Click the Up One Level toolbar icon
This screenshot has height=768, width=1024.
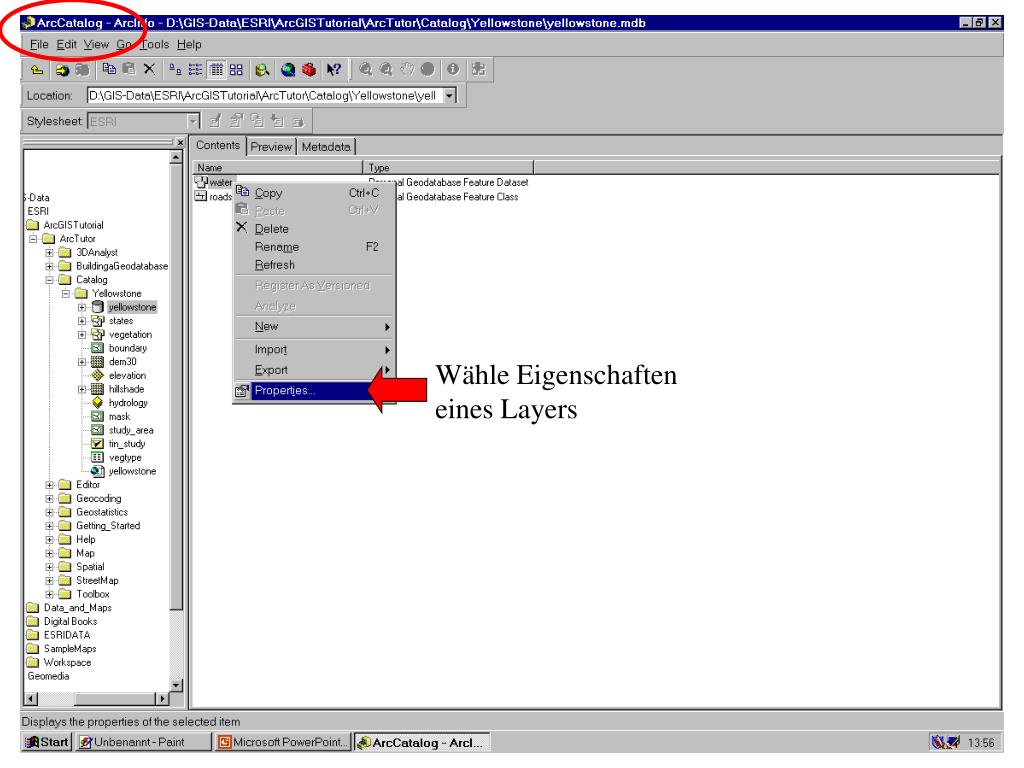point(37,69)
